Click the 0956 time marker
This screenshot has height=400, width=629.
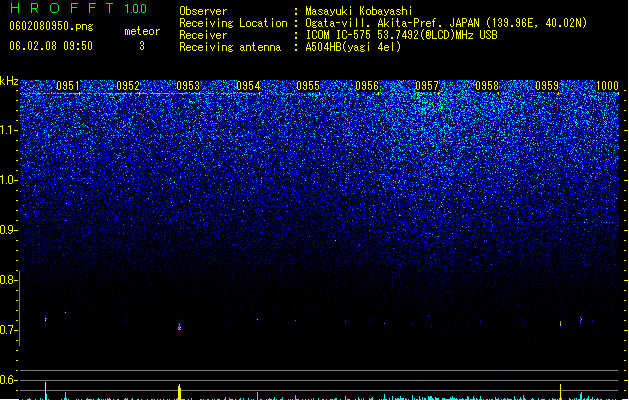click(x=367, y=86)
